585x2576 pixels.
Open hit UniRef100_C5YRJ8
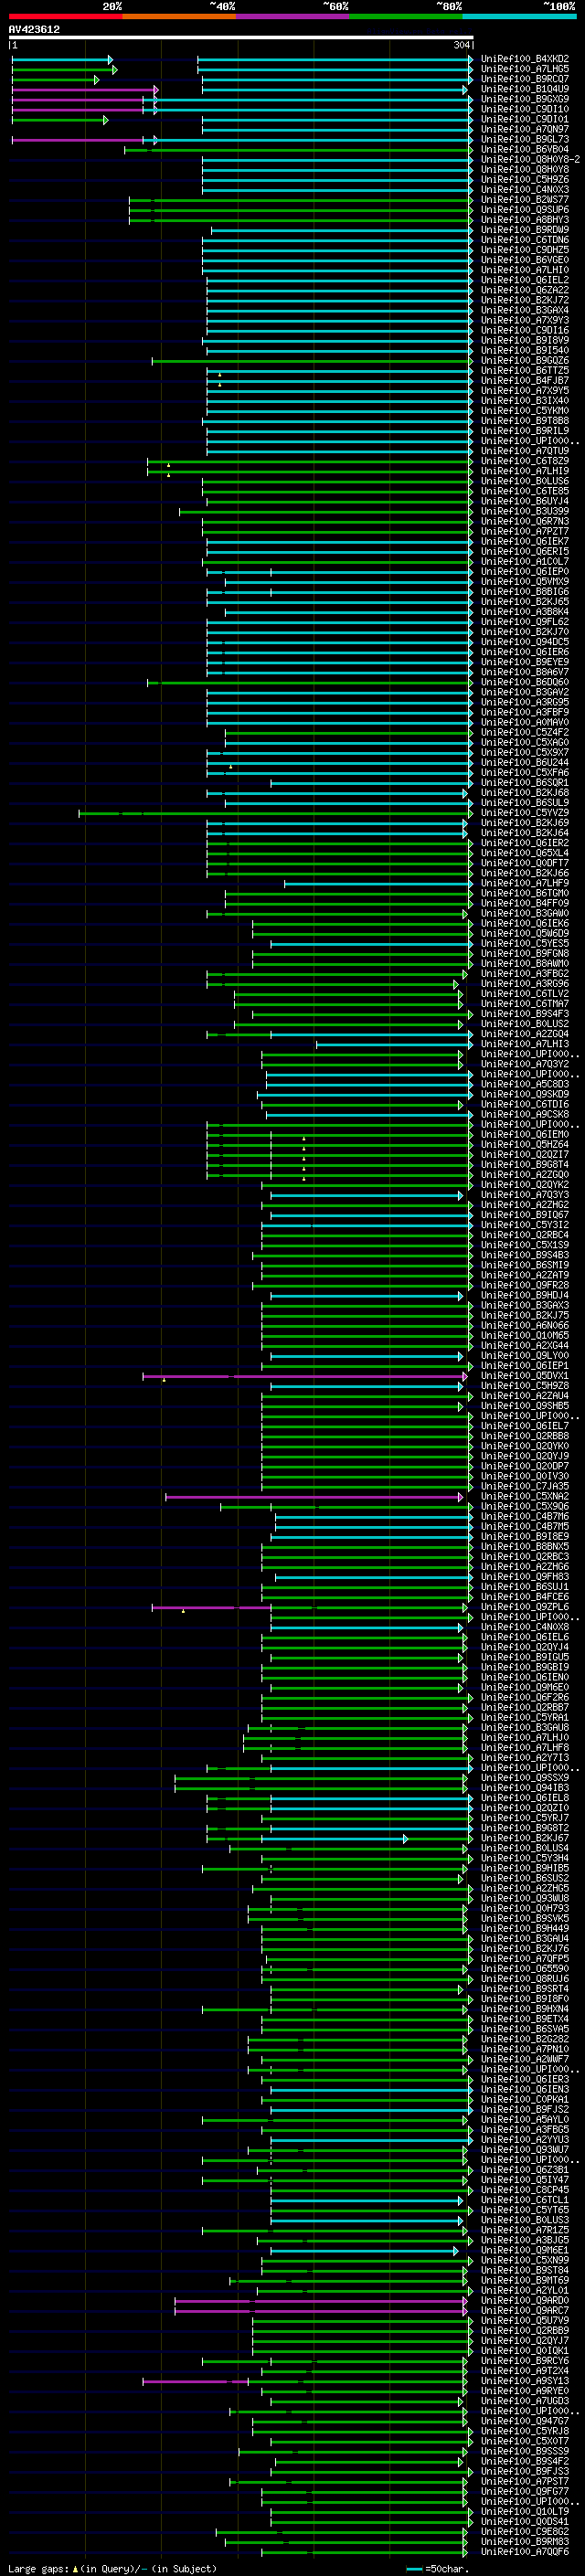click(525, 2432)
